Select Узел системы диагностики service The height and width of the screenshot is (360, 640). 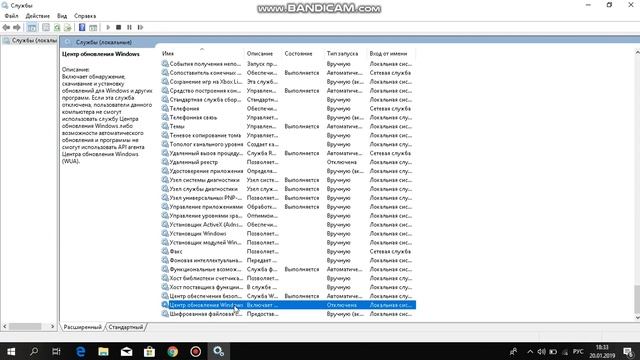288,180
